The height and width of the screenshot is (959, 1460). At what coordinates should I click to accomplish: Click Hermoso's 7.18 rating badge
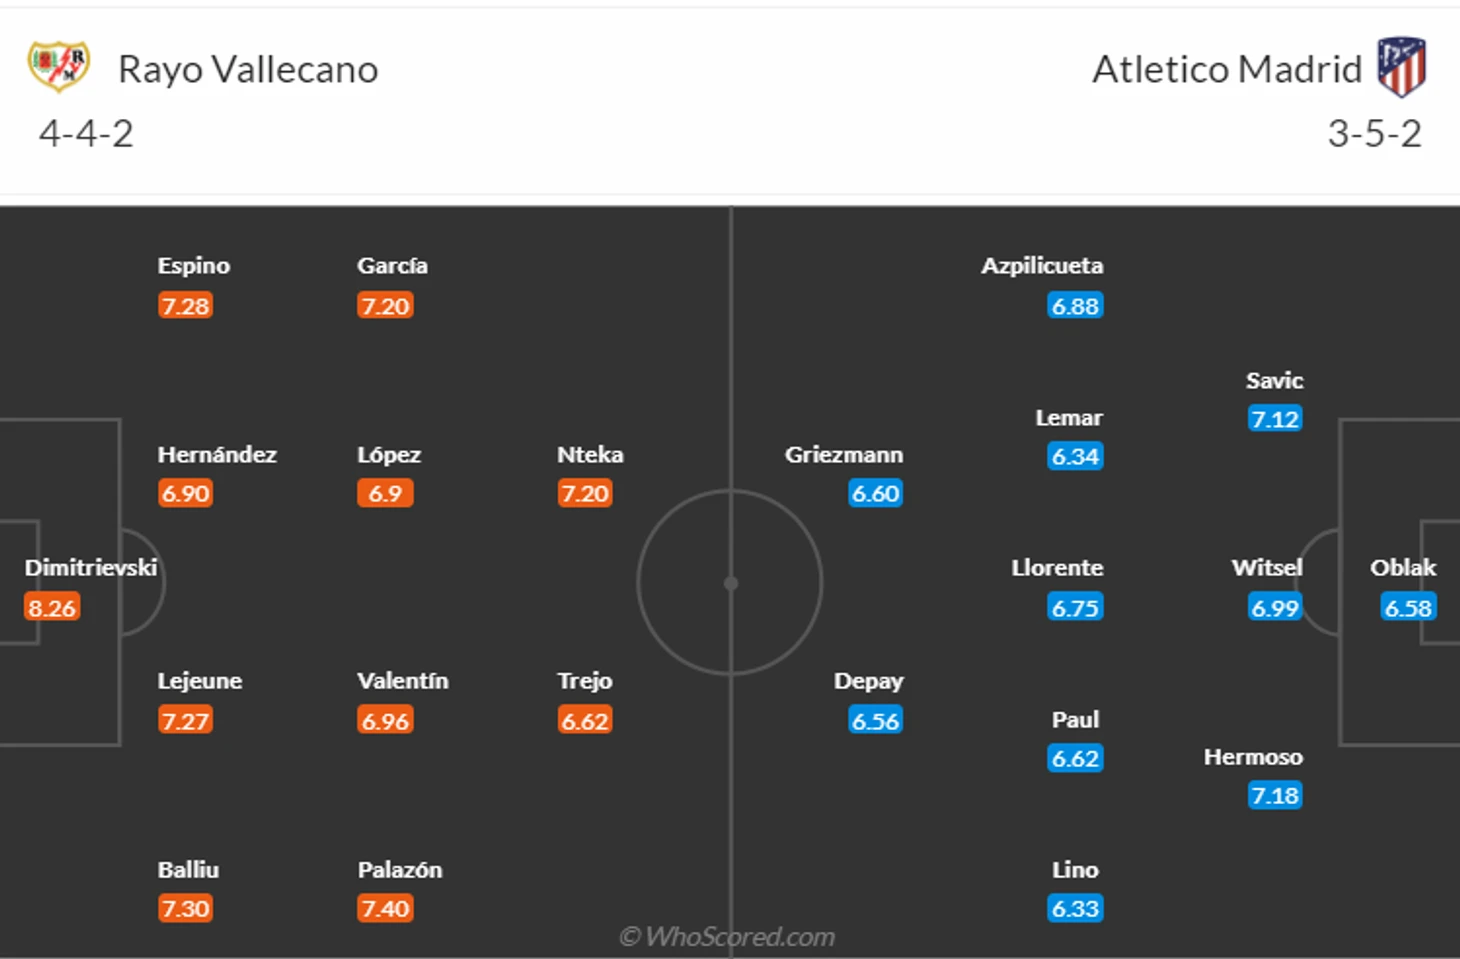pos(1275,795)
